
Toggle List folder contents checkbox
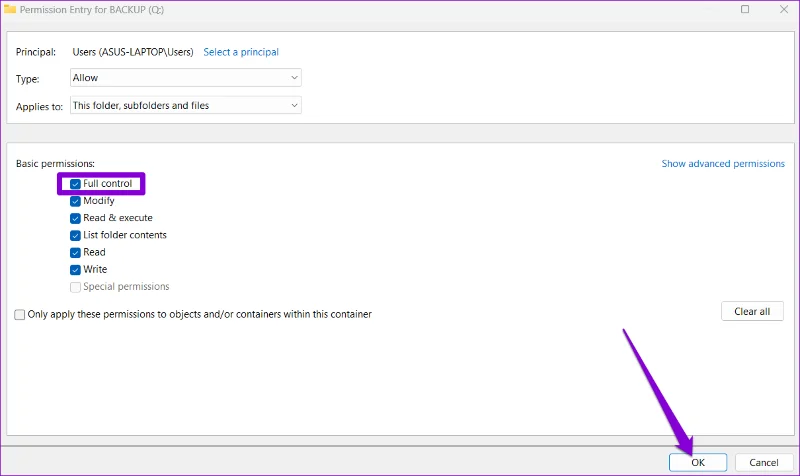click(x=75, y=235)
